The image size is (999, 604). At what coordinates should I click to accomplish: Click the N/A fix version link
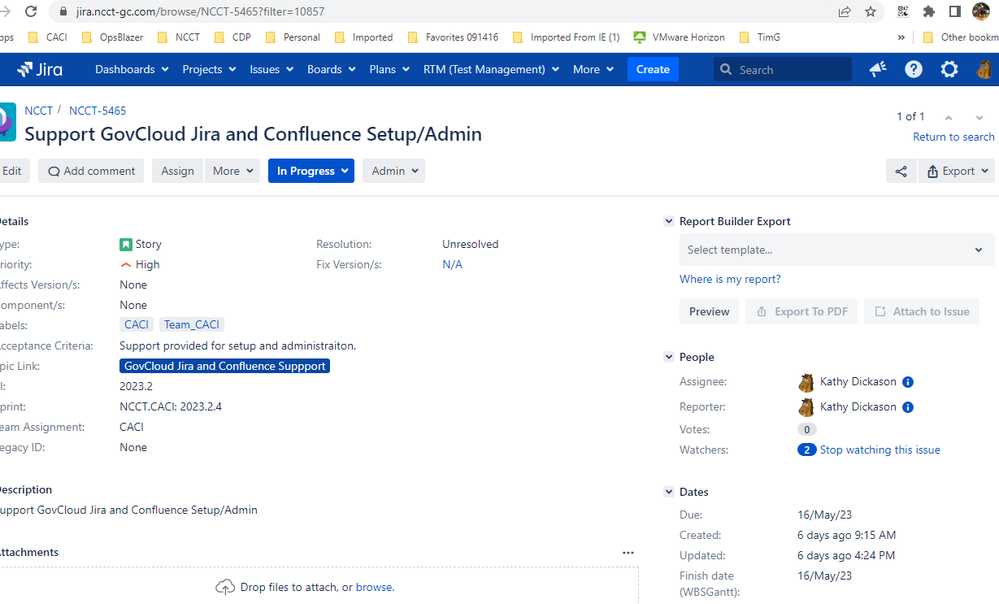click(x=452, y=264)
